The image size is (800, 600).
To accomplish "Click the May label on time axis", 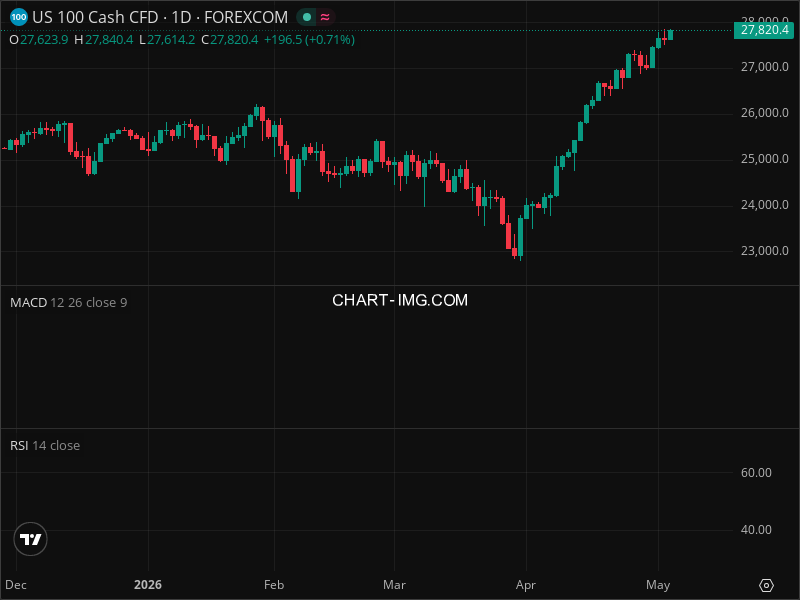I will (x=658, y=585).
